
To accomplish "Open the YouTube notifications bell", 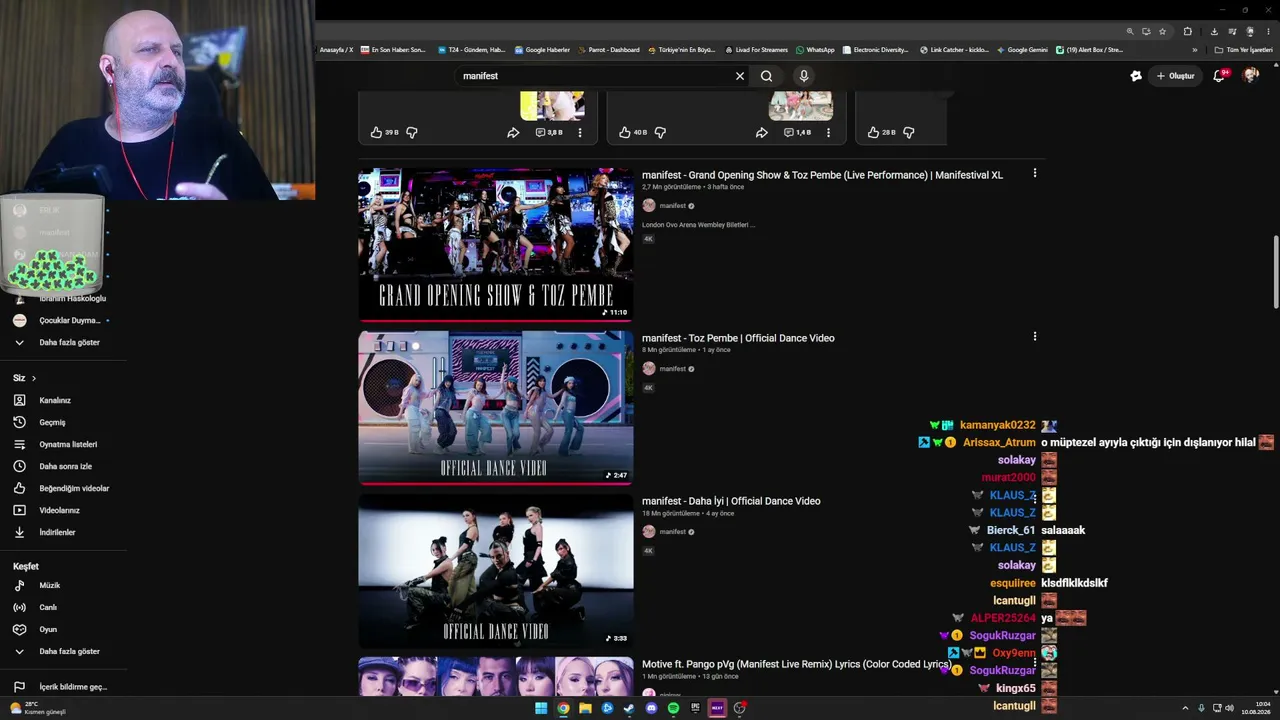I will (x=1219, y=76).
